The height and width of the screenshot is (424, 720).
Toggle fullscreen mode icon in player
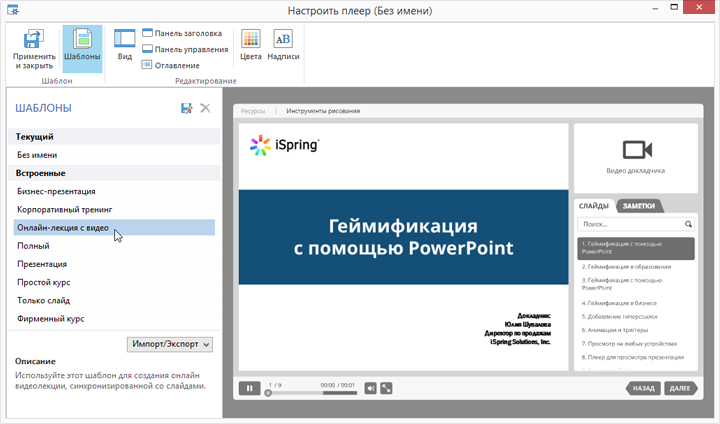[x=387, y=389]
